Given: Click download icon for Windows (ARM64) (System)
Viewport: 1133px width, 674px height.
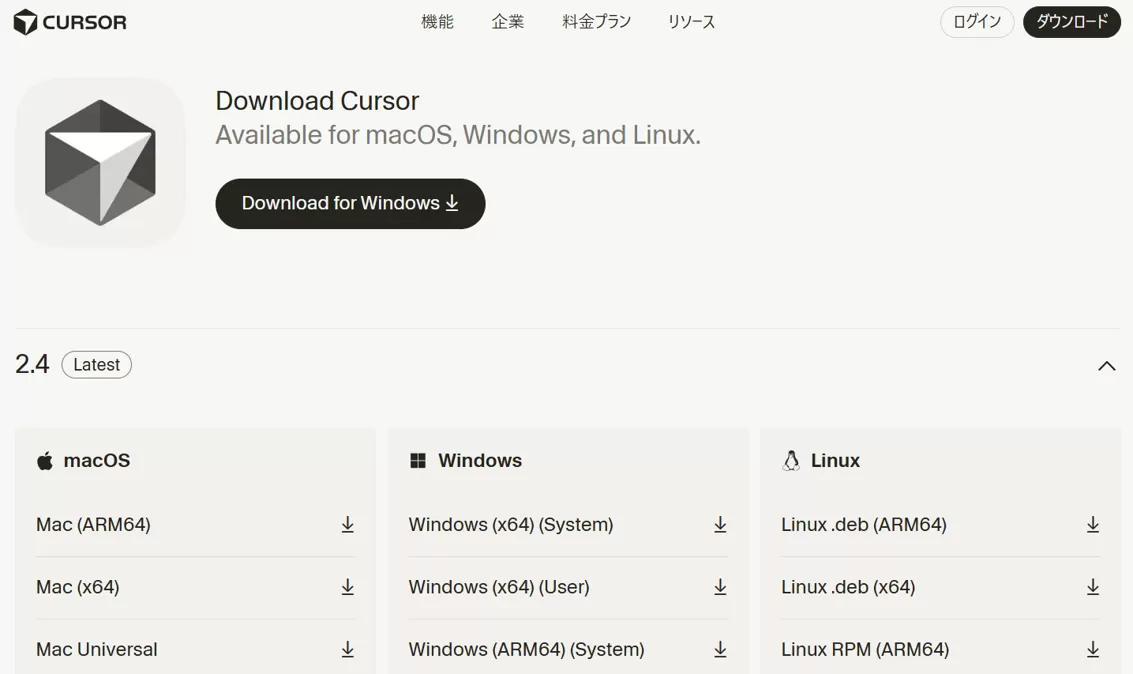Looking at the screenshot, I should pos(720,649).
